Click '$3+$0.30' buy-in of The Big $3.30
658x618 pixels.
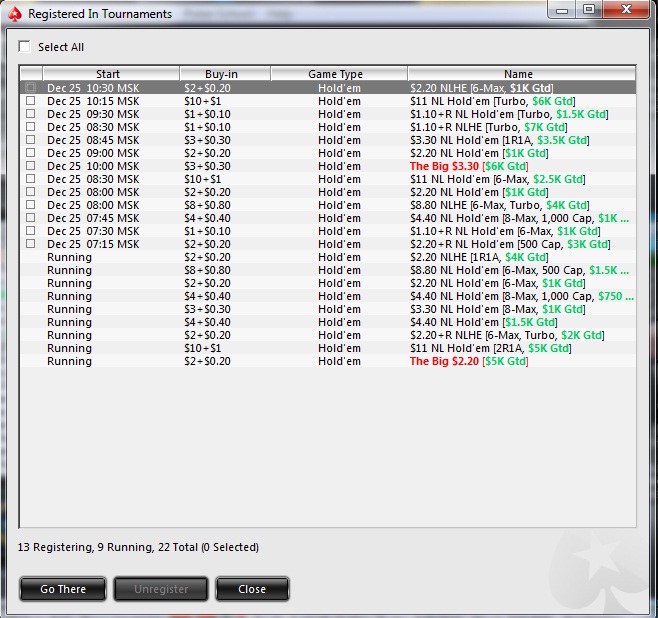coord(207,166)
